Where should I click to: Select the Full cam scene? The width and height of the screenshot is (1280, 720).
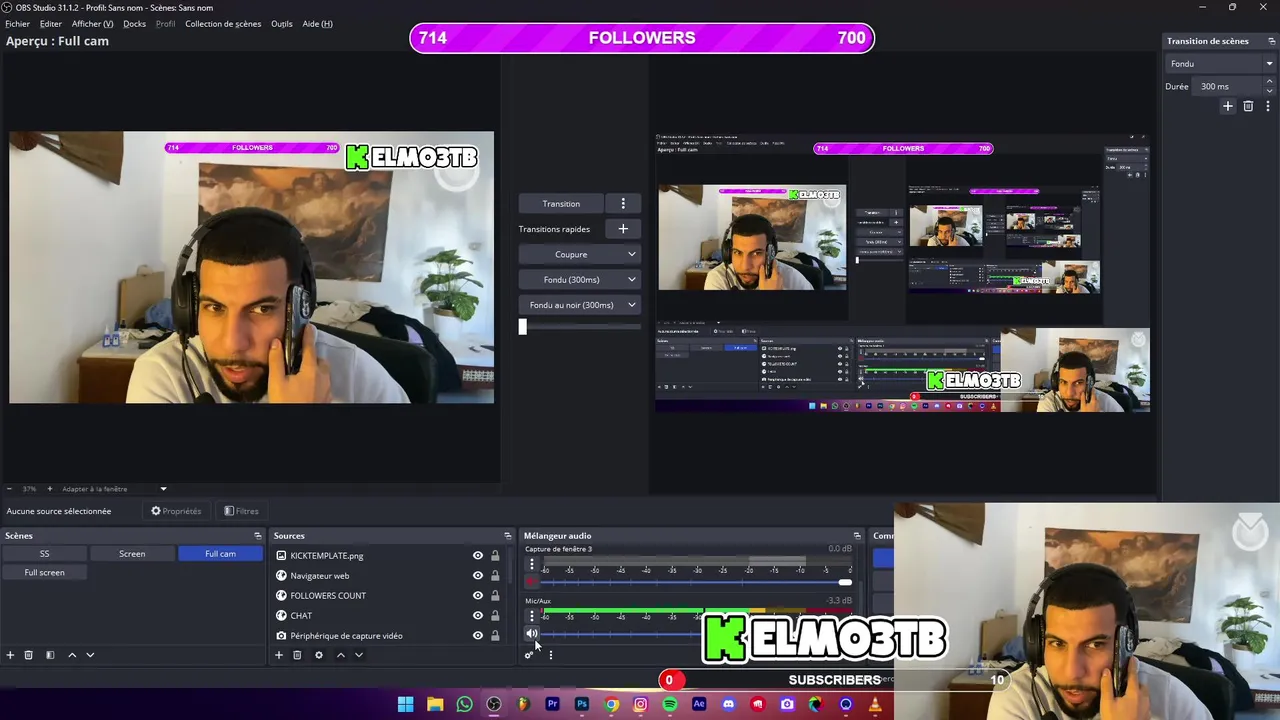[x=220, y=554]
